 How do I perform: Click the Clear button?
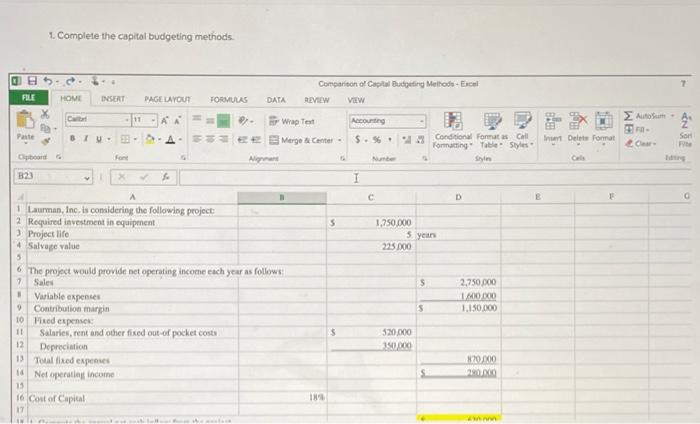coord(641,143)
